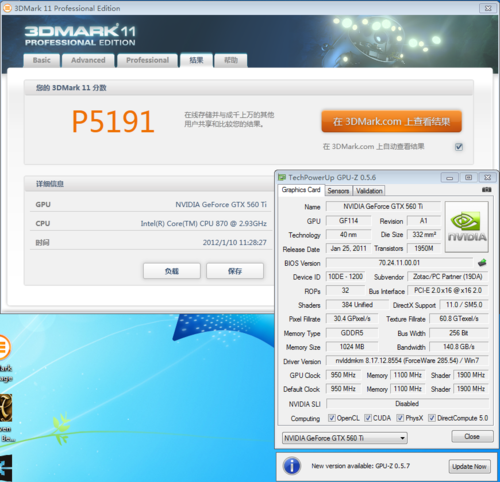Click the orange view results on 3DMark.com button
The width and height of the screenshot is (500, 482).
391,122
